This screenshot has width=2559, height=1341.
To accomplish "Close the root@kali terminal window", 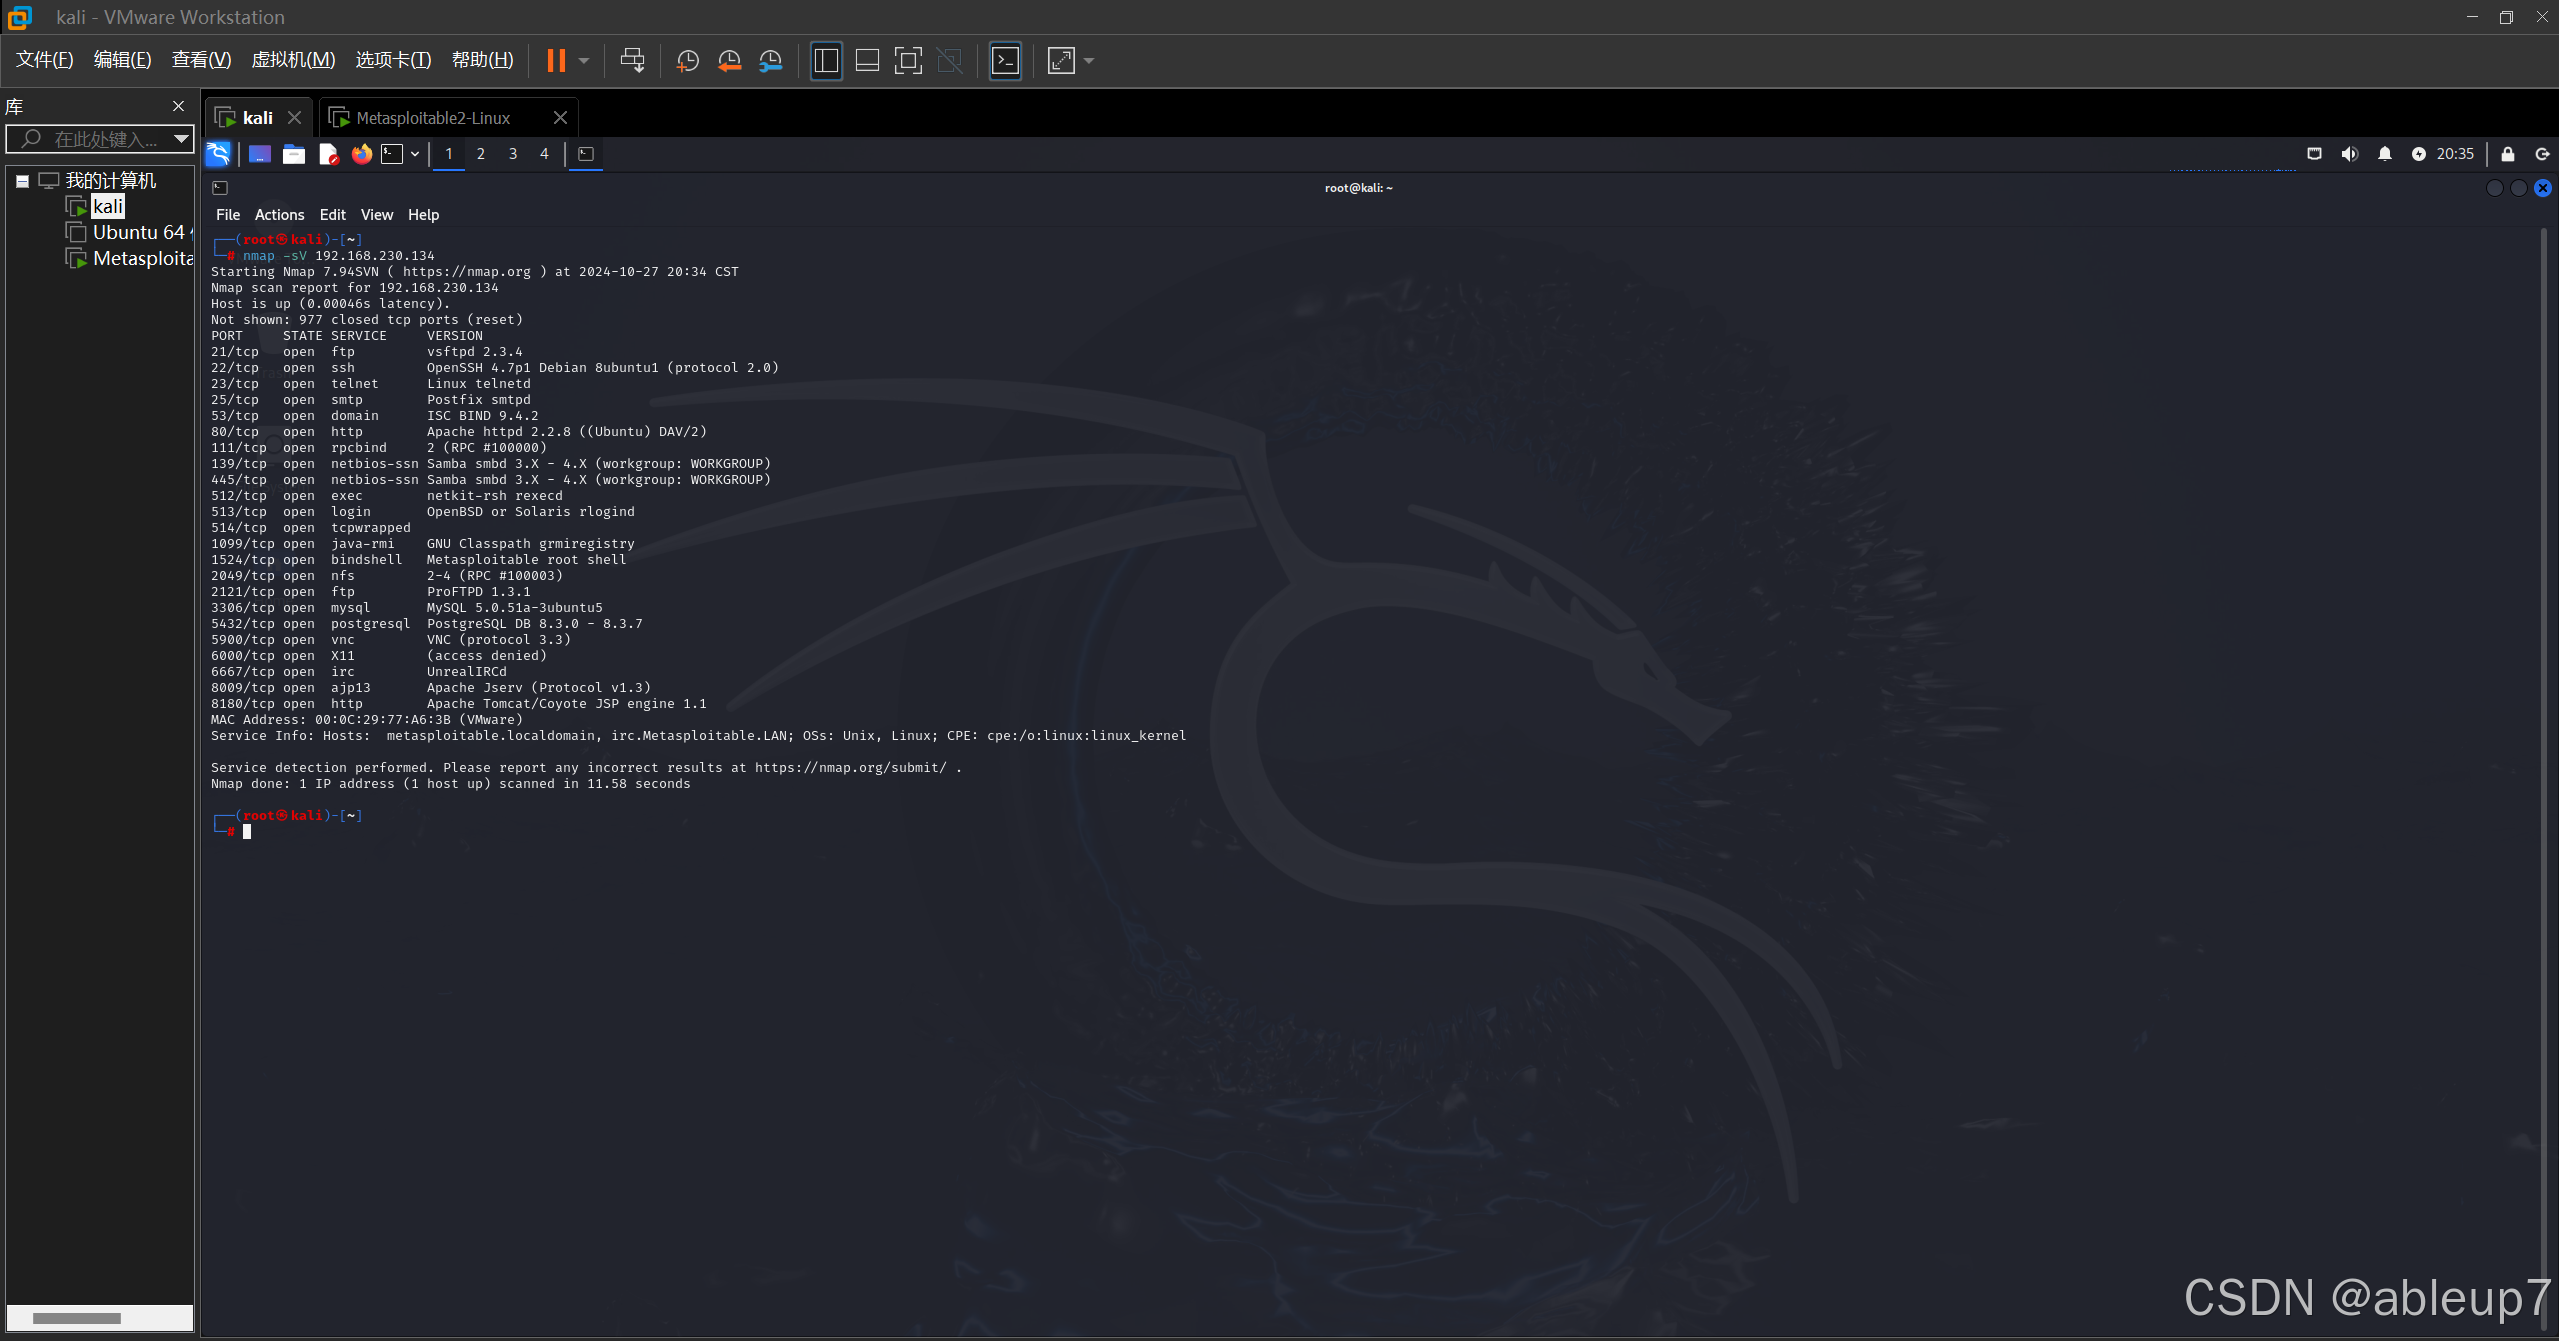I will coord(2543,188).
